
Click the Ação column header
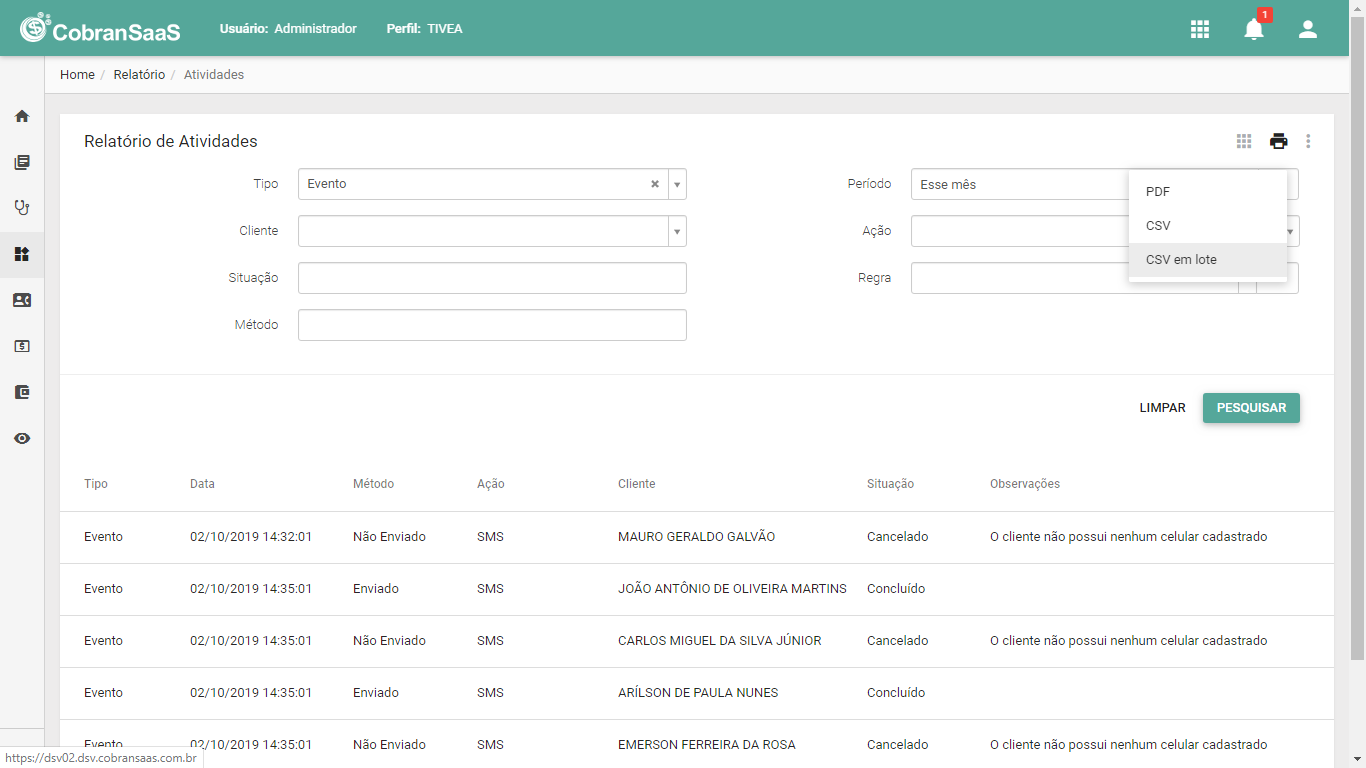(491, 484)
